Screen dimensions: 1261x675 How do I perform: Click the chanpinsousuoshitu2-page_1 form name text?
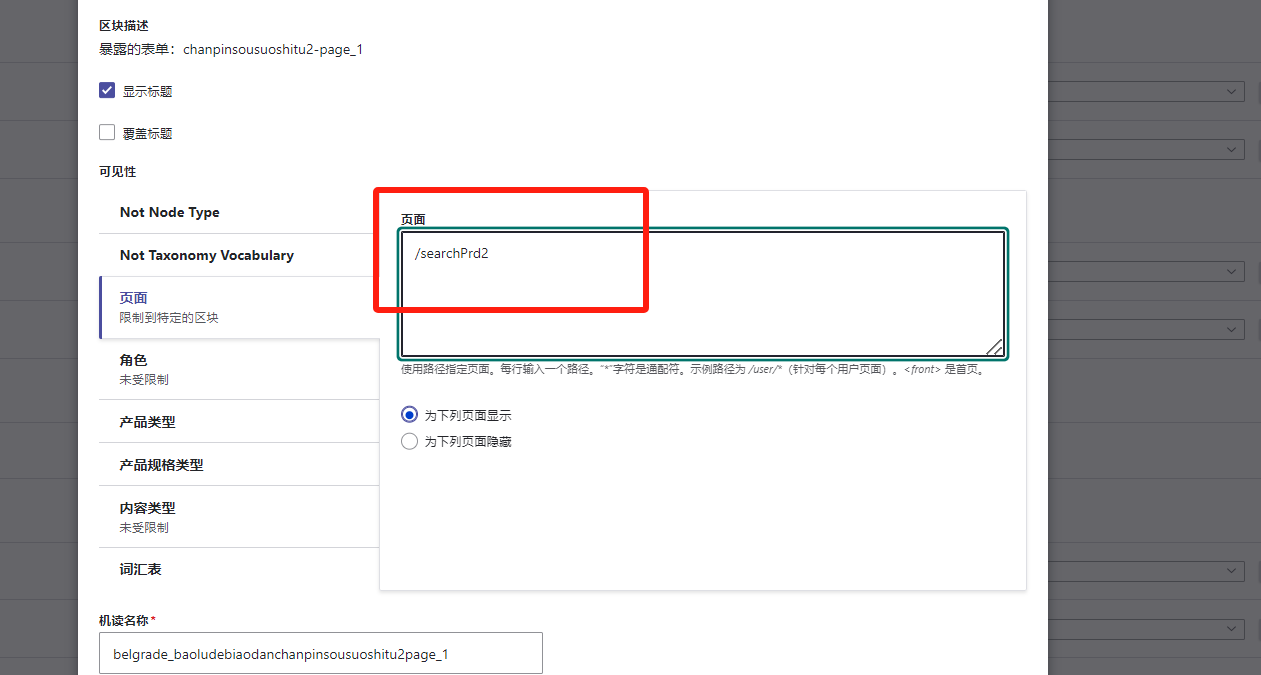pyautogui.click(x=273, y=48)
